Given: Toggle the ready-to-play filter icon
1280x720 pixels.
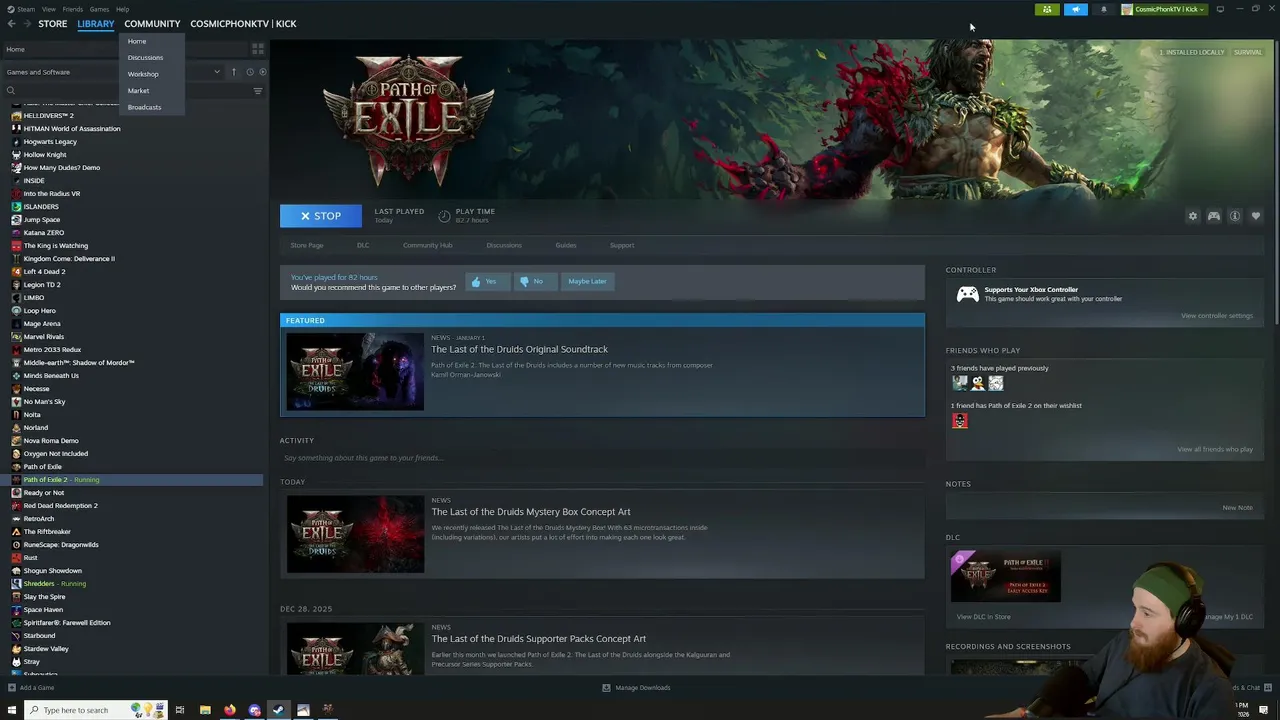Looking at the screenshot, I should click(262, 72).
